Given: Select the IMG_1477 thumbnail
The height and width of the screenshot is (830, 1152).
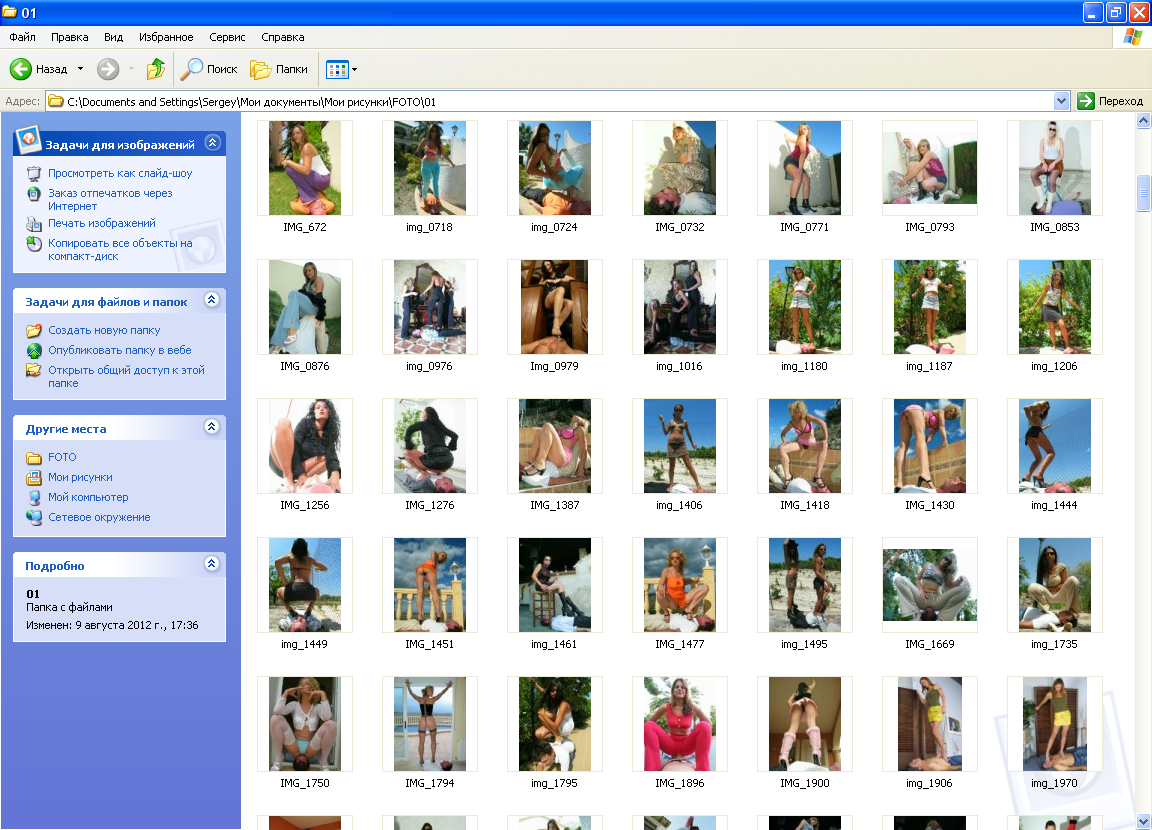Looking at the screenshot, I should point(680,585).
